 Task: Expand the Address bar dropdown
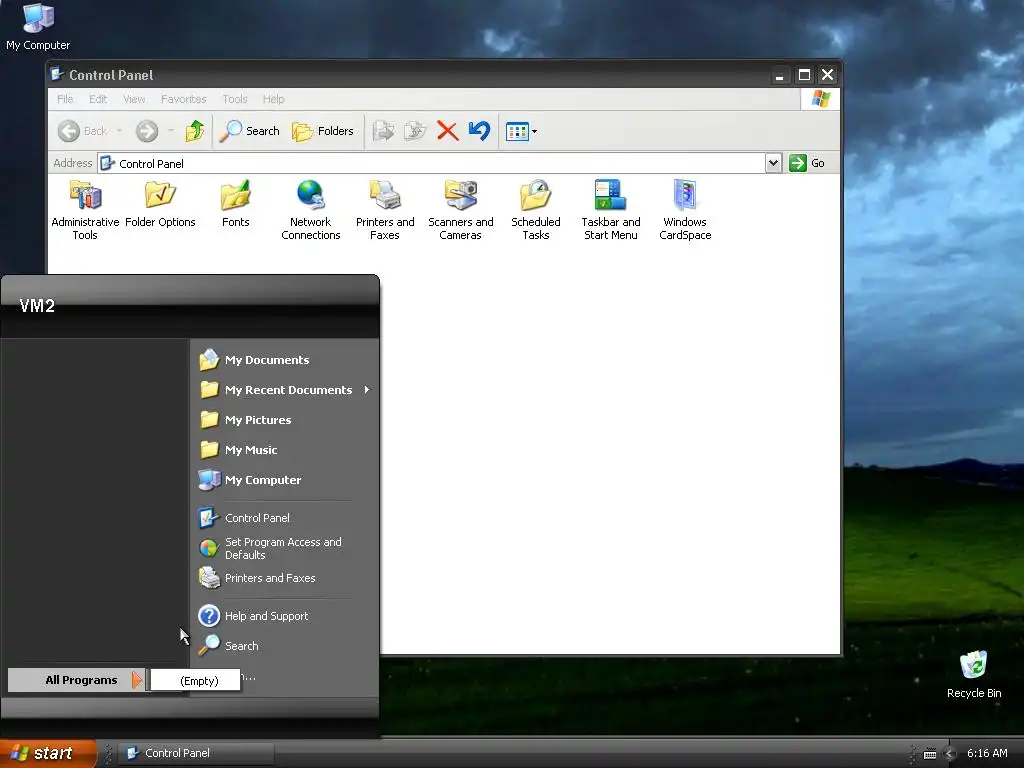(773, 163)
